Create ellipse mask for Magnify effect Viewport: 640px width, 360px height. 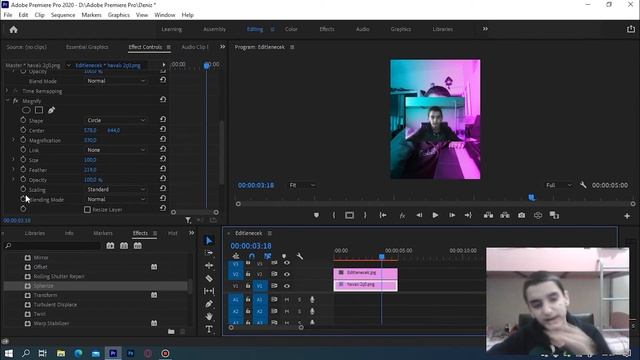click(26, 110)
